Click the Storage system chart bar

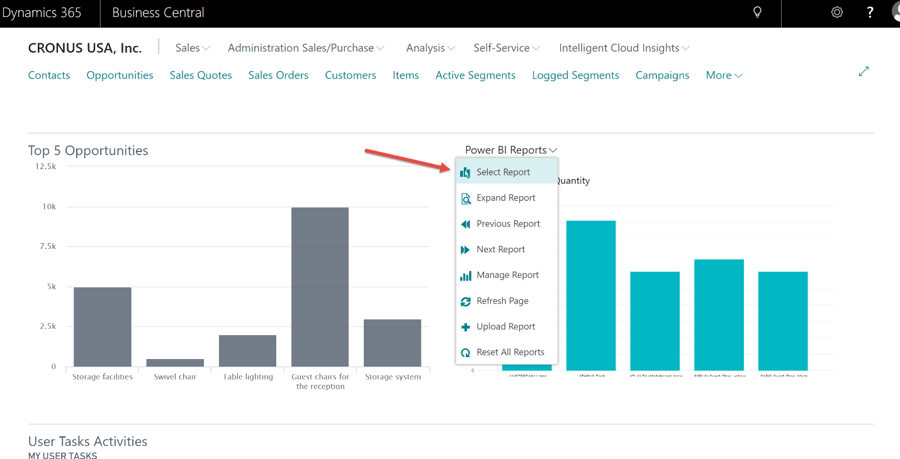[393, 343]
